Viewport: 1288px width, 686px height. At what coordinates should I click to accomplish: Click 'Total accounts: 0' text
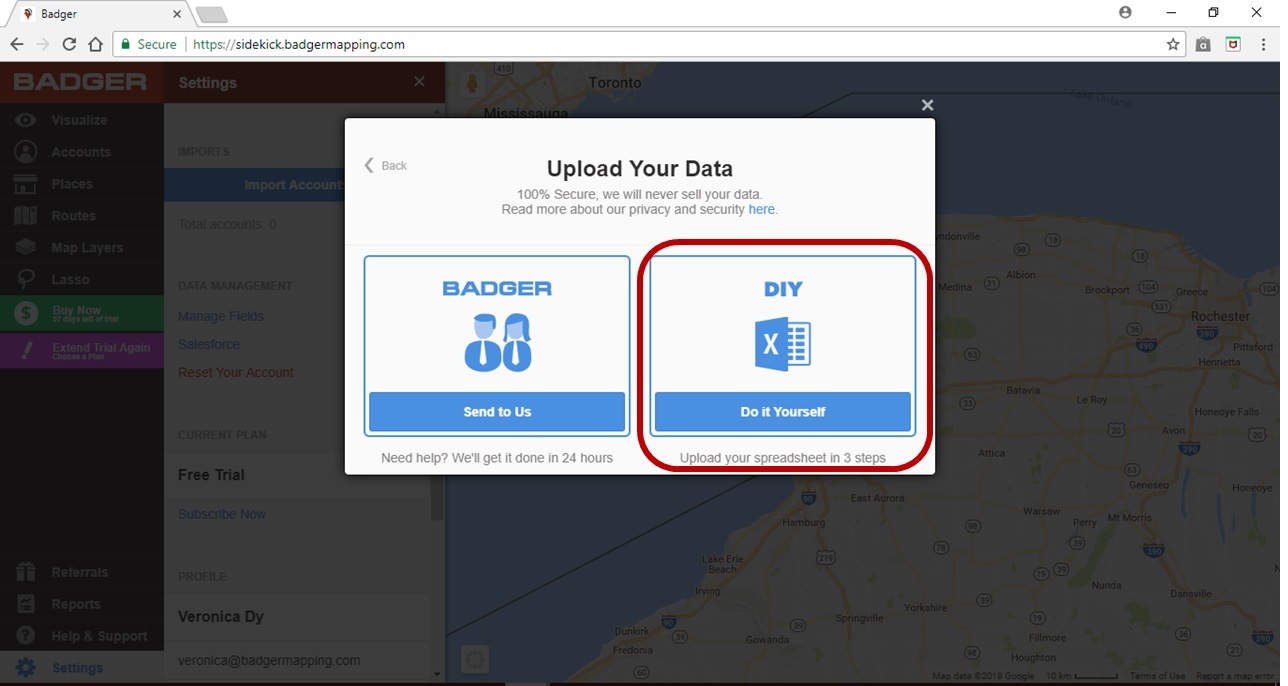click(227, 224)
